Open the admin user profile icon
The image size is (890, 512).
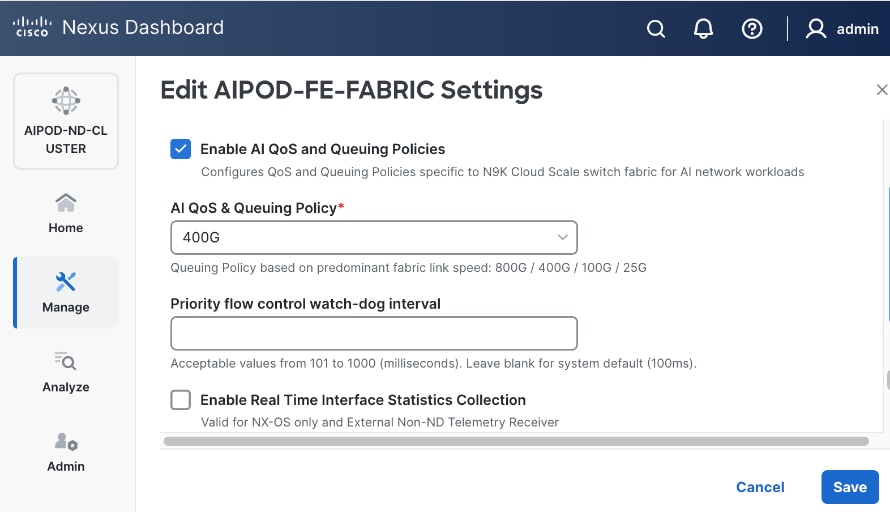click(x=816, y=28)
